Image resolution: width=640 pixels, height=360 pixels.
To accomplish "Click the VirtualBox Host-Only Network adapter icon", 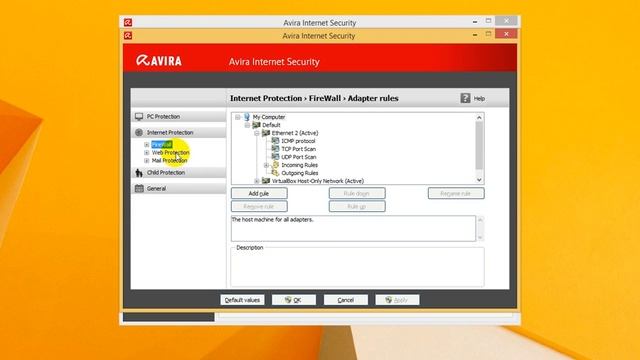I will (266, 181).
